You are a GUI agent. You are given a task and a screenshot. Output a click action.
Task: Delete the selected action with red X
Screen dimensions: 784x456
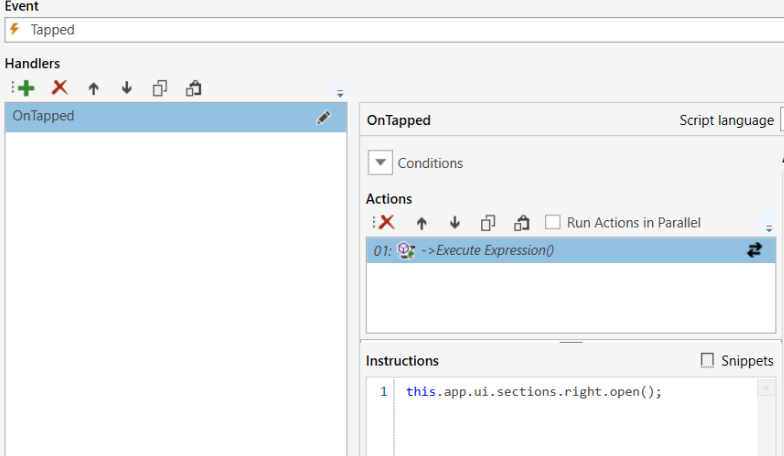coord(387,222)
